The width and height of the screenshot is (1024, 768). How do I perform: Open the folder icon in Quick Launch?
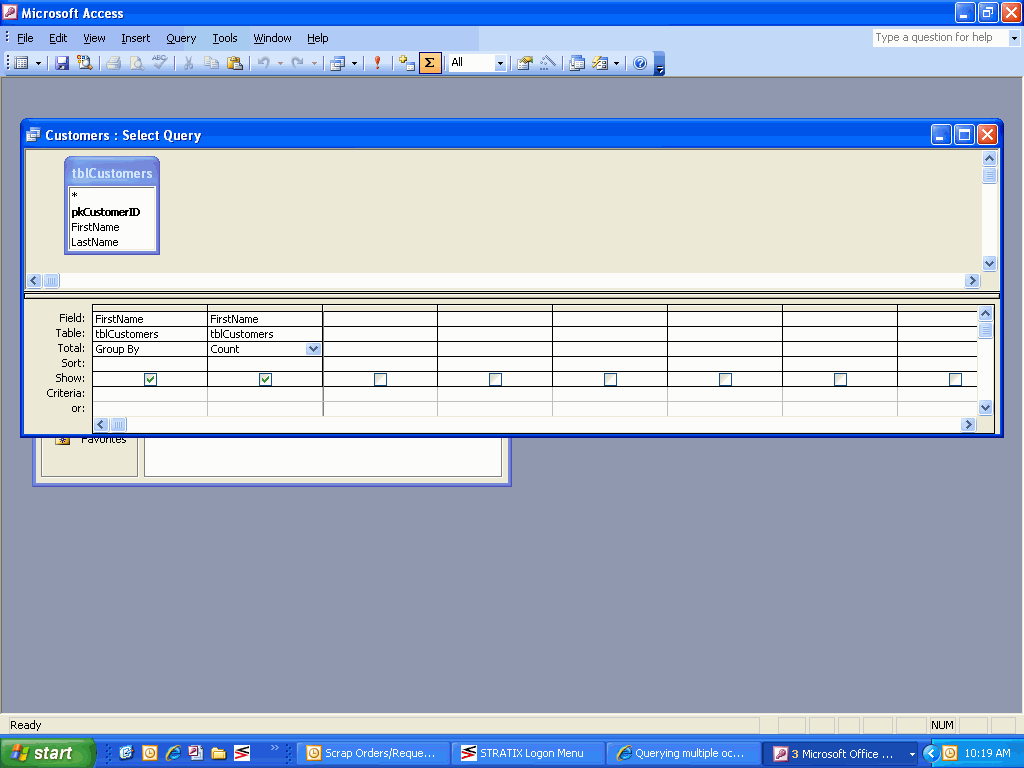pos(219,753)
